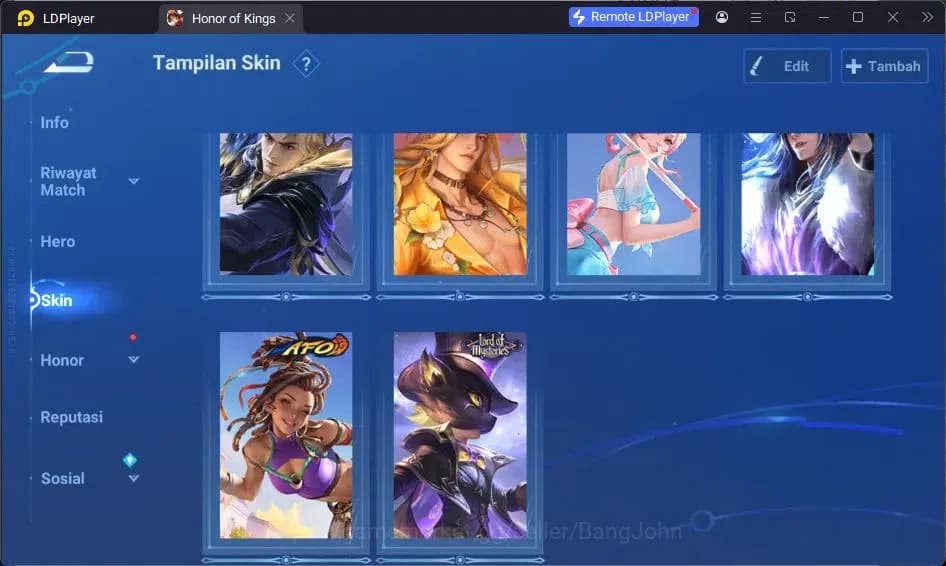946x566 pixels.
Task: Click the diamond icon above Sosial chevron
Action: [x=130, y=460]
